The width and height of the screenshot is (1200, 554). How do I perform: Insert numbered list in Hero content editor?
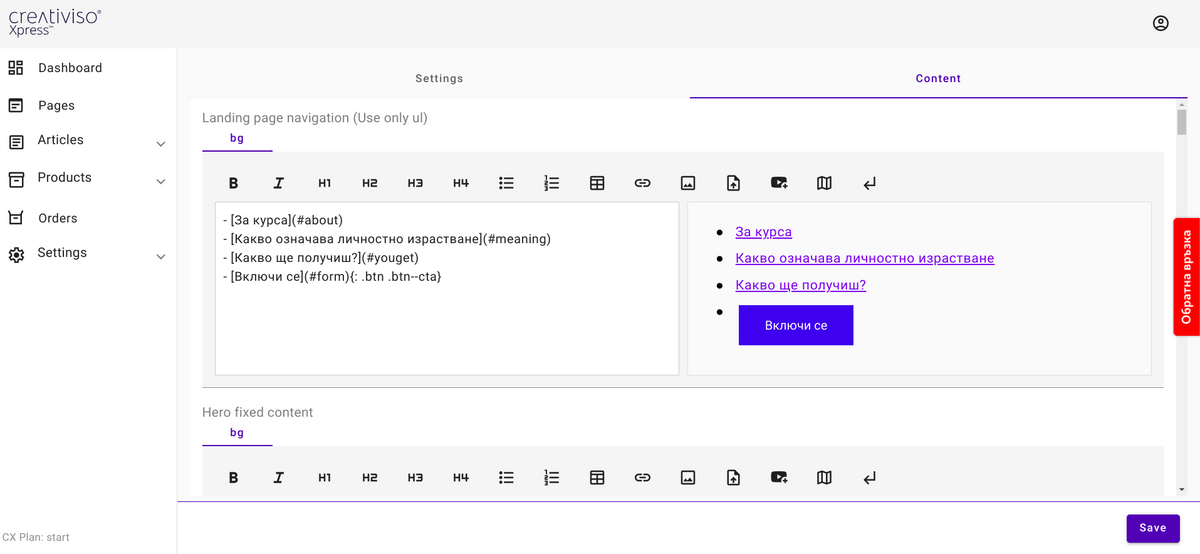click(x=551, y=478)
